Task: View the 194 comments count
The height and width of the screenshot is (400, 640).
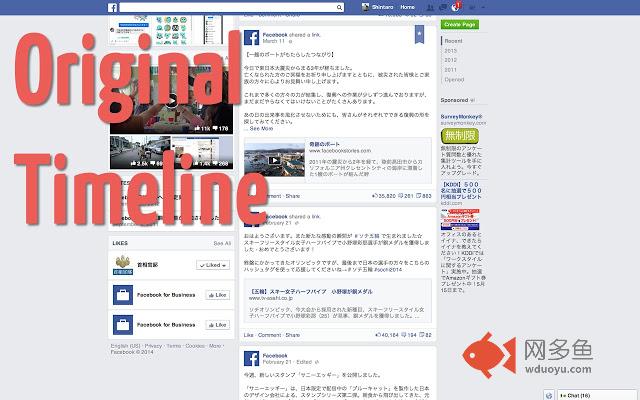Action: click(409, 335)
